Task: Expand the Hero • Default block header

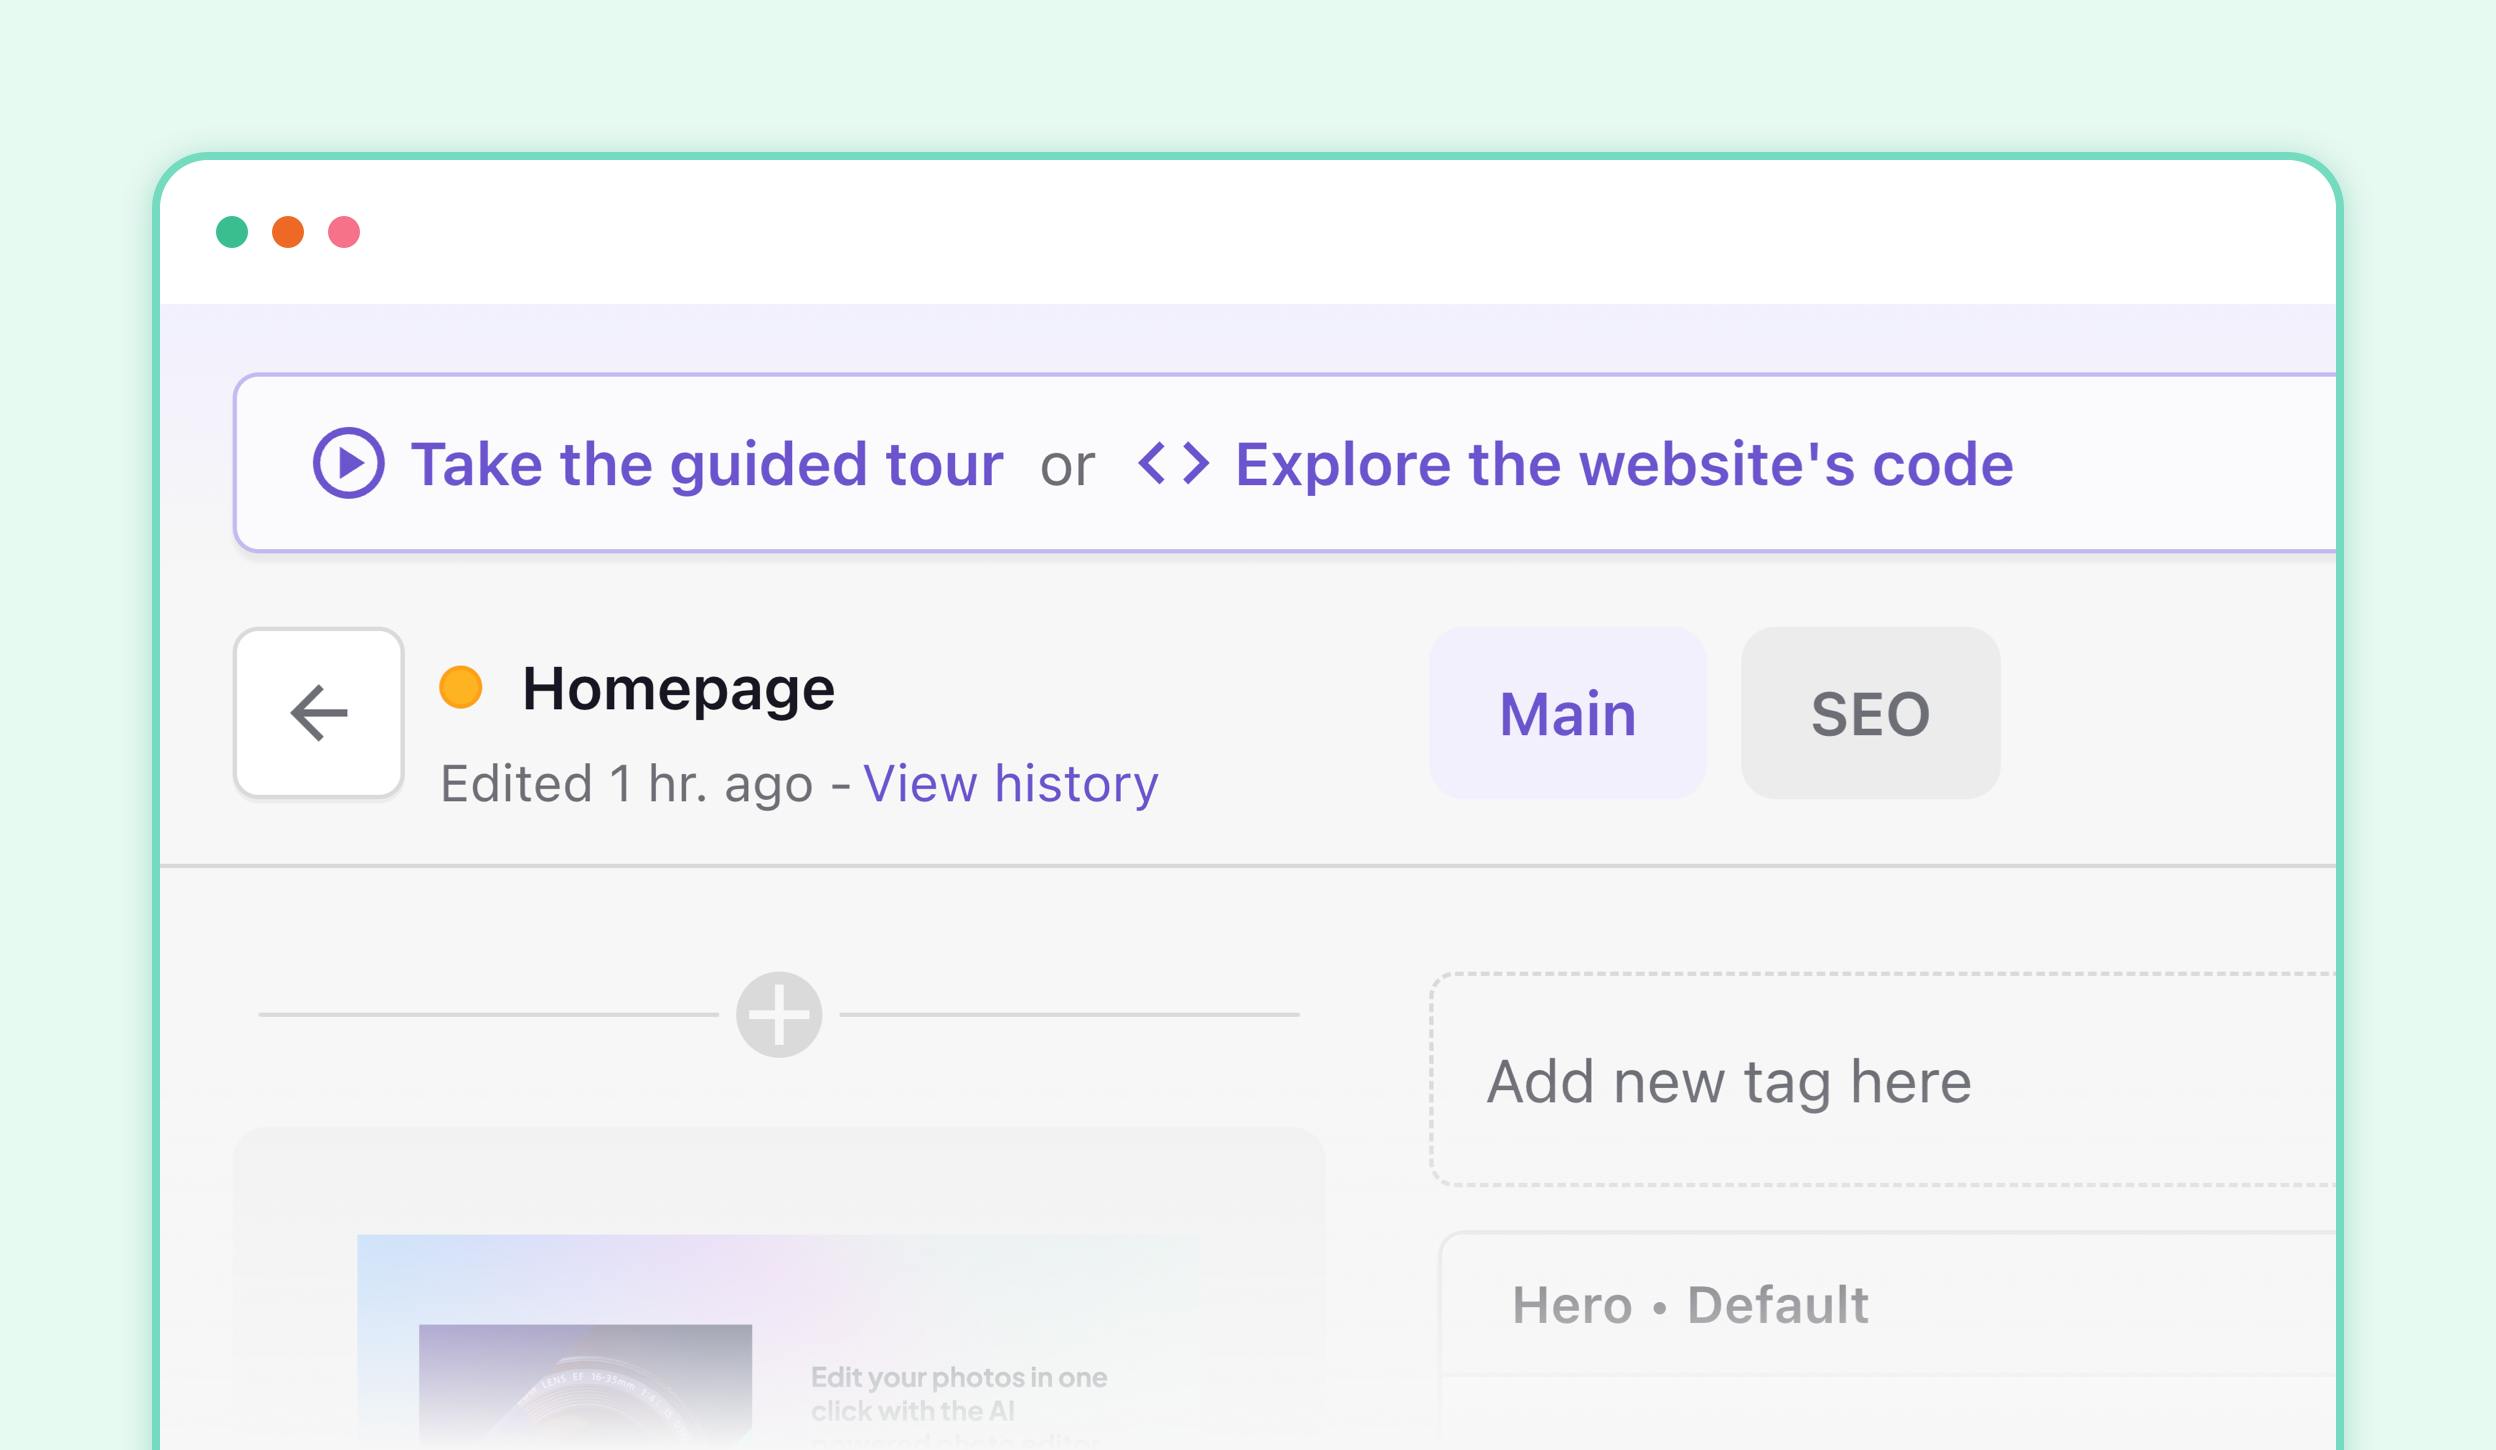Action: pyautogui.click(x=1690, y=1305)
